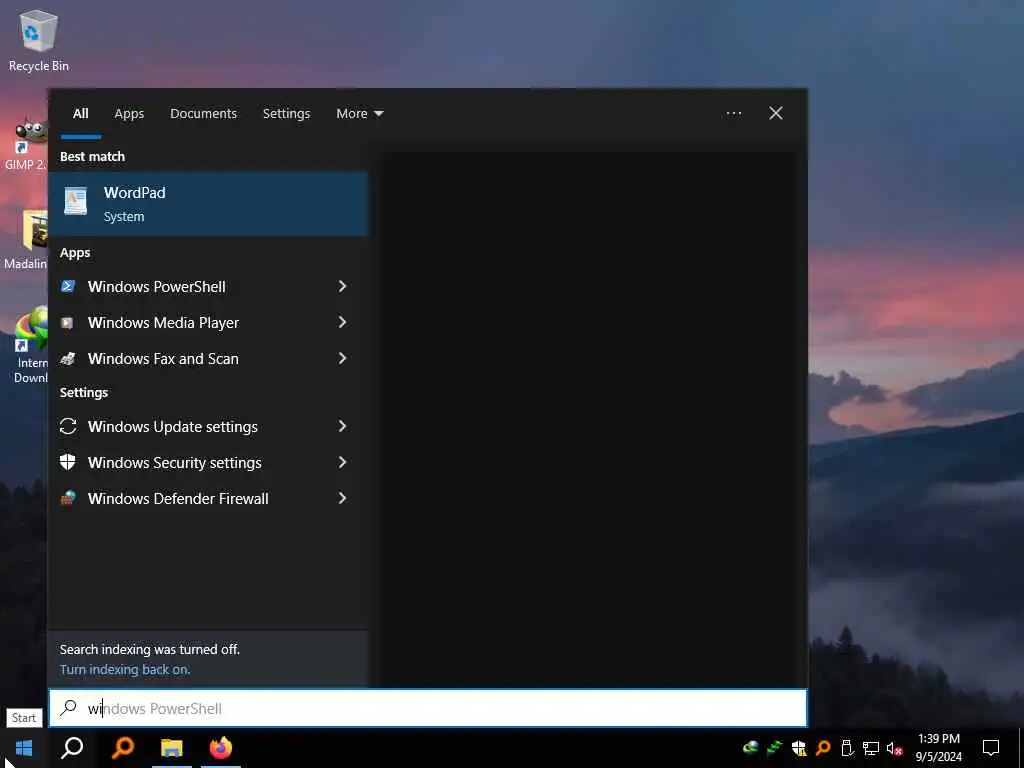Switch to the Documents search tab
This screenshot has height=768, width=1024.
[x=203, y=113]
